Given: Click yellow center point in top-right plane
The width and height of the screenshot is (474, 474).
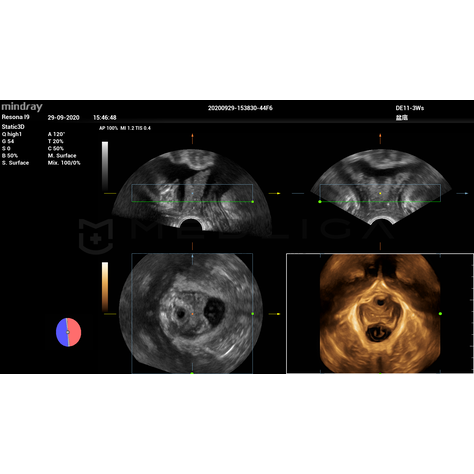Looking at the screenshot, I should pos(380,193).
